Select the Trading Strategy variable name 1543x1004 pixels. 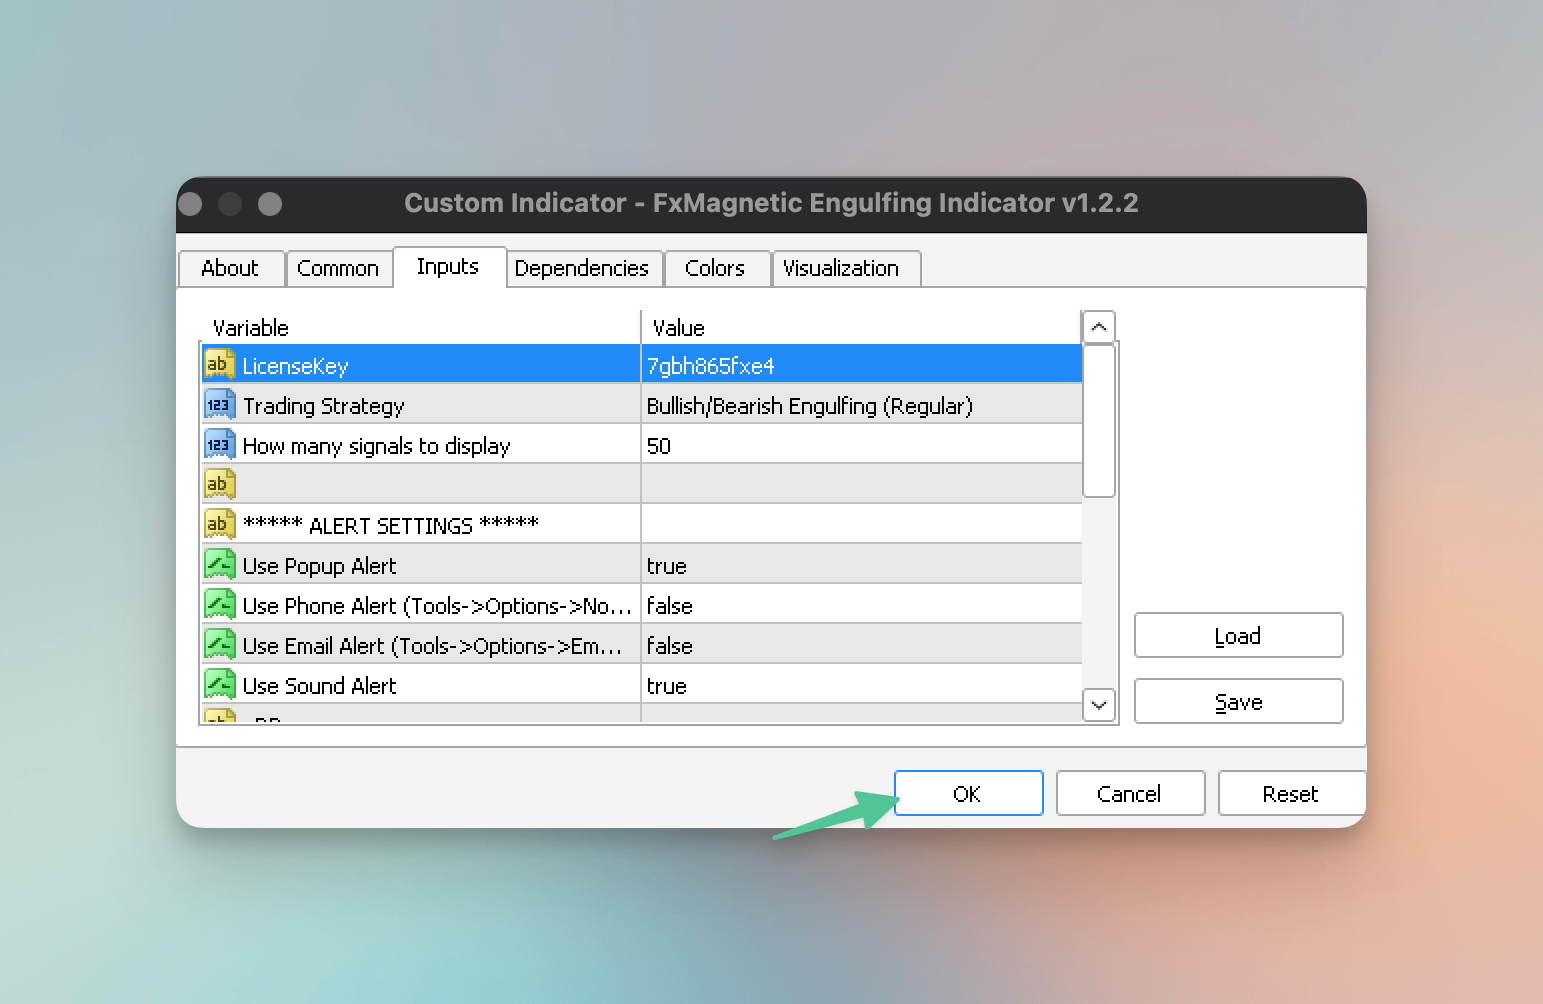[x=323, y=406]
